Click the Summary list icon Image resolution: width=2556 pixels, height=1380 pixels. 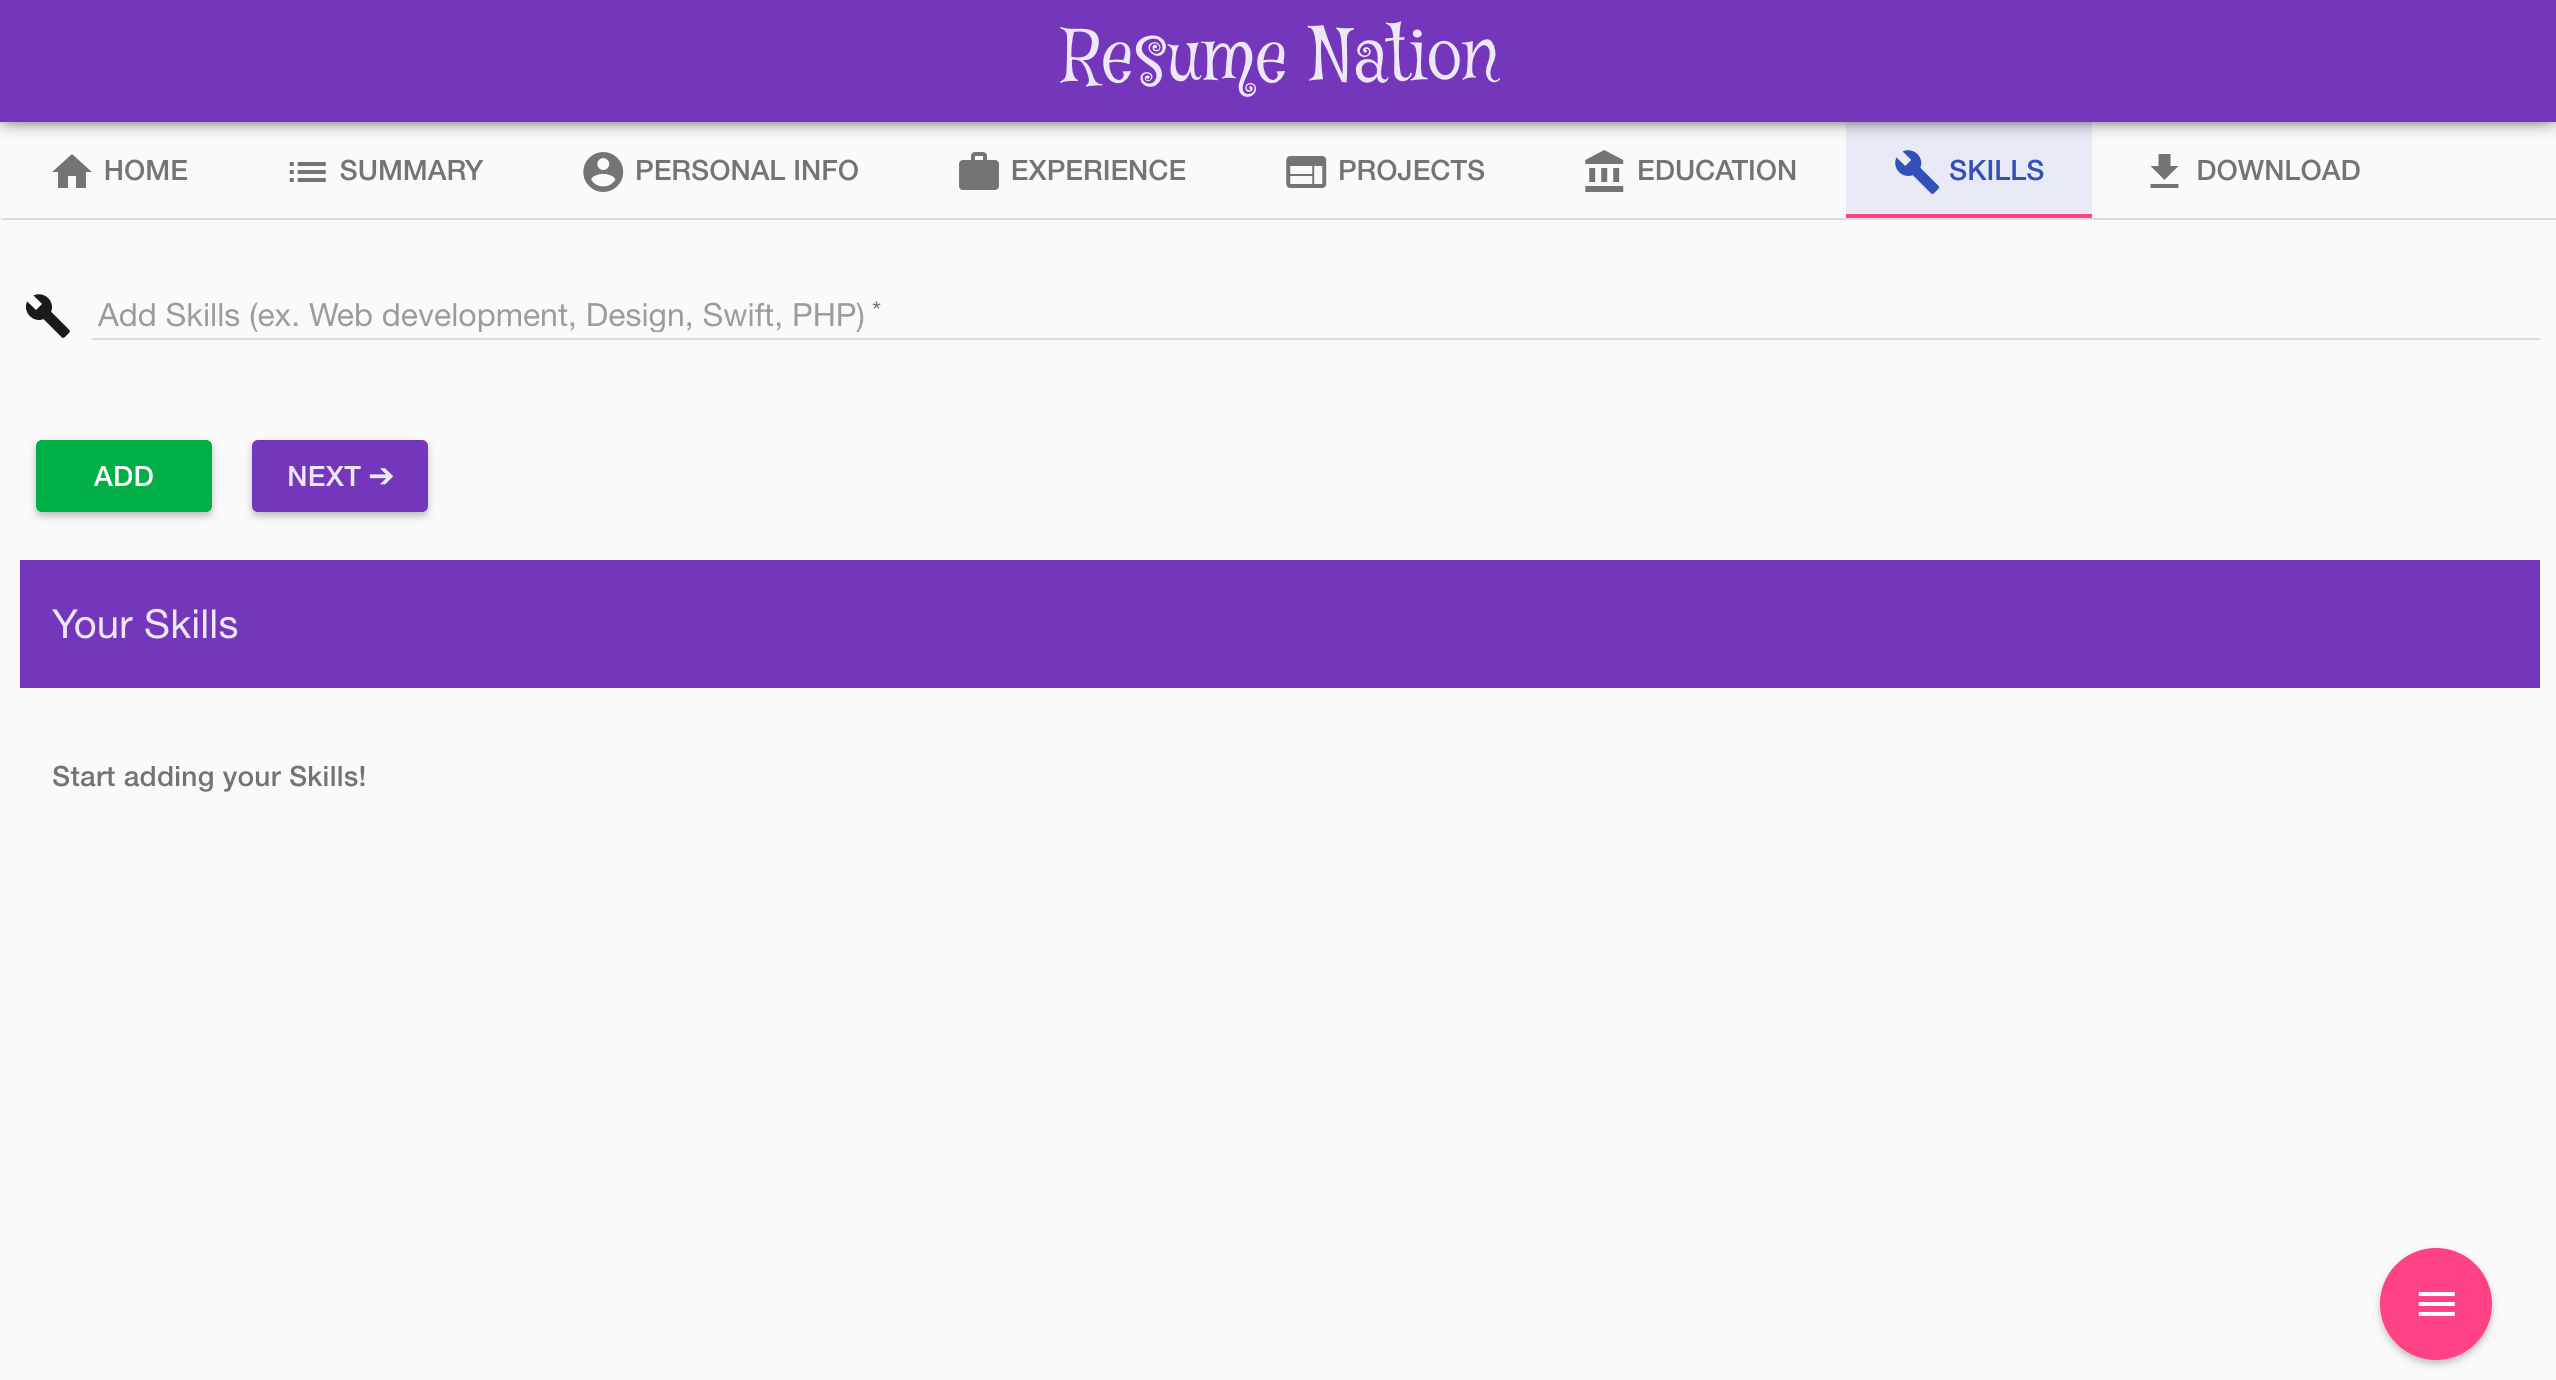point(307,172)
